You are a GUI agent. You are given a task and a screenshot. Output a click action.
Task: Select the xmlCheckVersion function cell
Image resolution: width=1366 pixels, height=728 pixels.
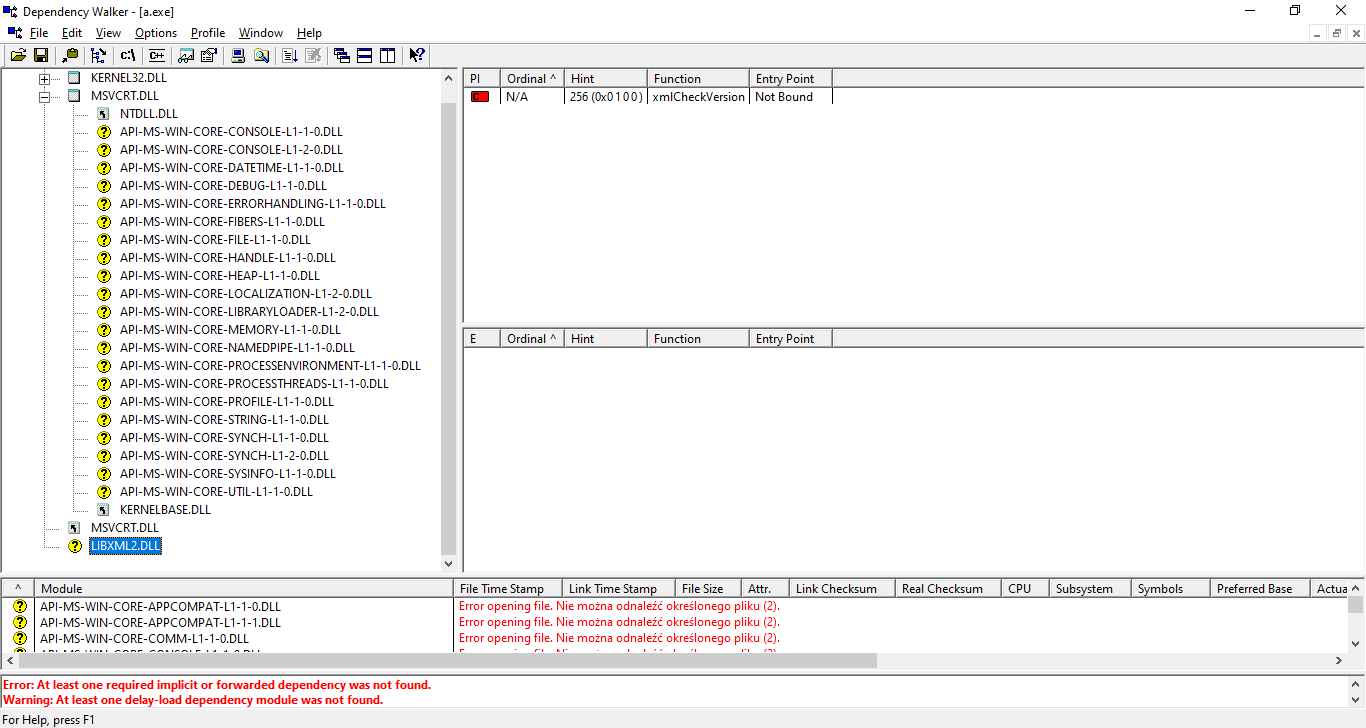(698, 97)
